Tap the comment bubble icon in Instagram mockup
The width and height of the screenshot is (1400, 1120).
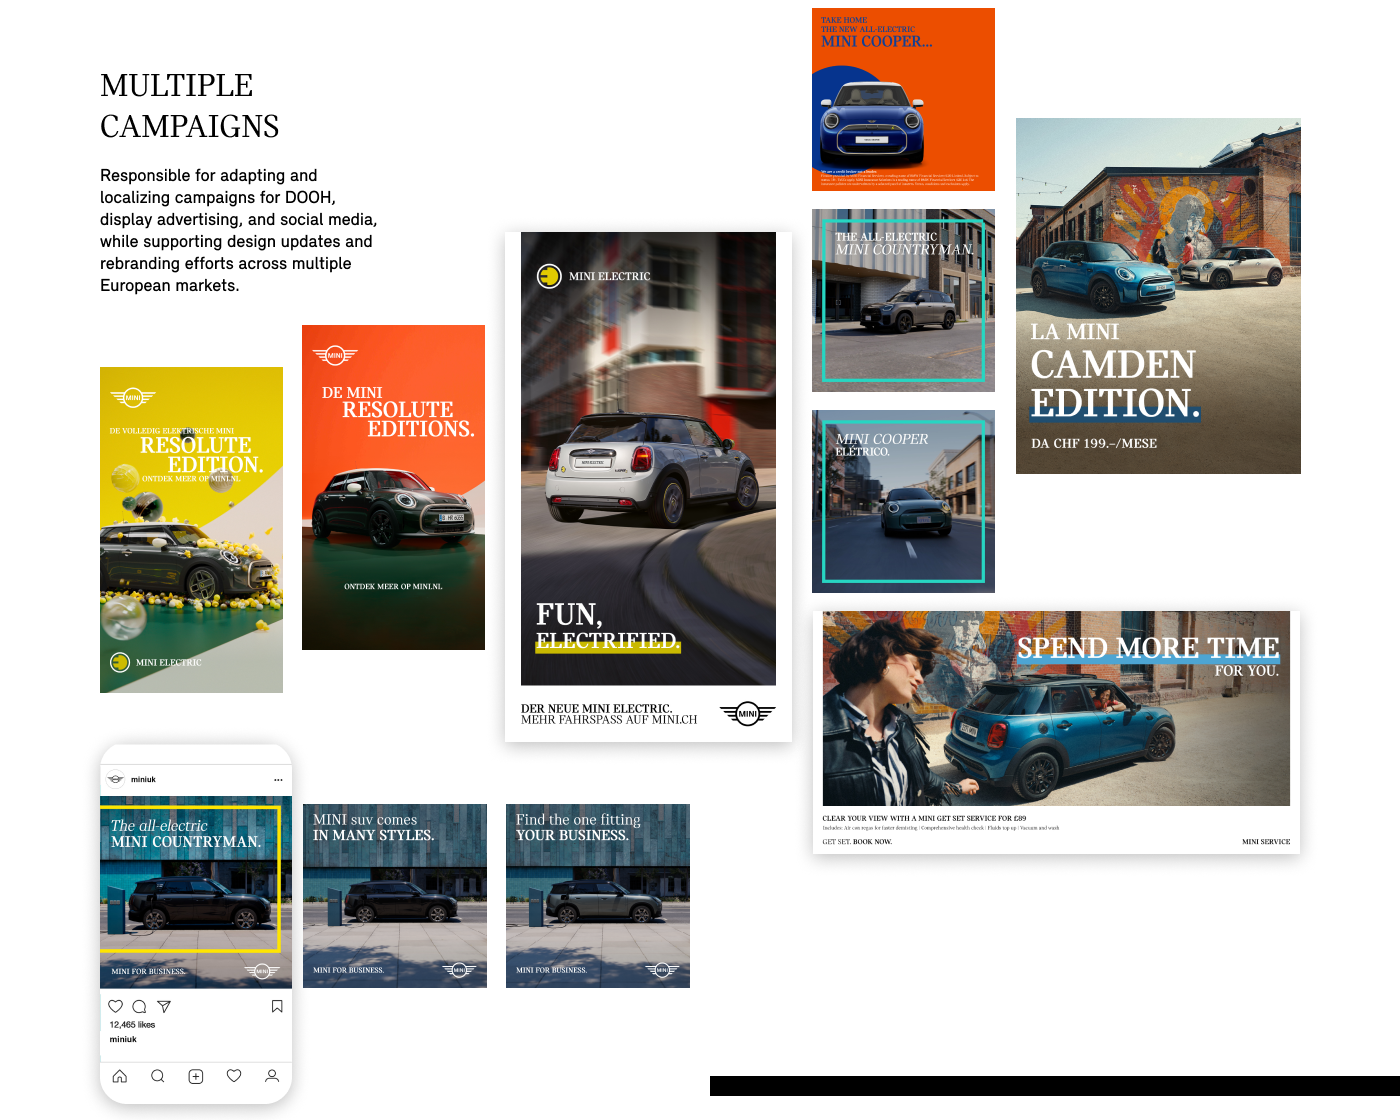140,1006
